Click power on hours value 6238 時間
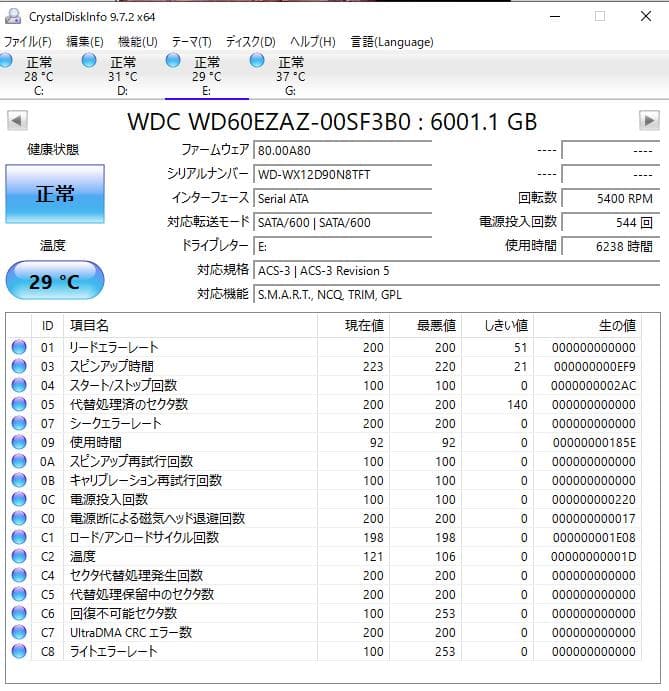The image size is (669, 691). (611, 247)
